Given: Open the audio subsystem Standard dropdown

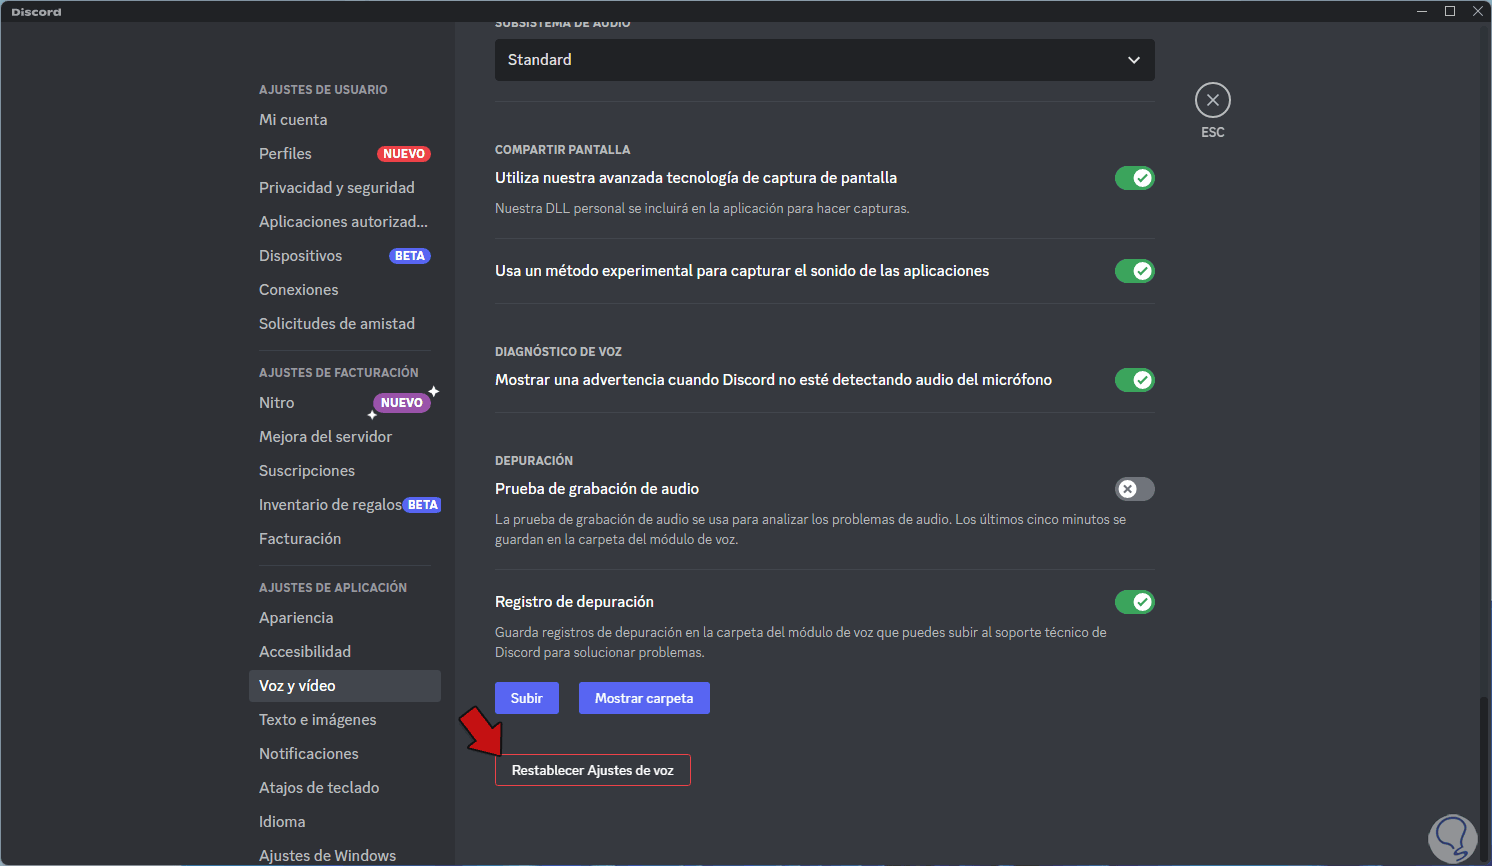Looking at the screenshot, I should pos(825,60).
